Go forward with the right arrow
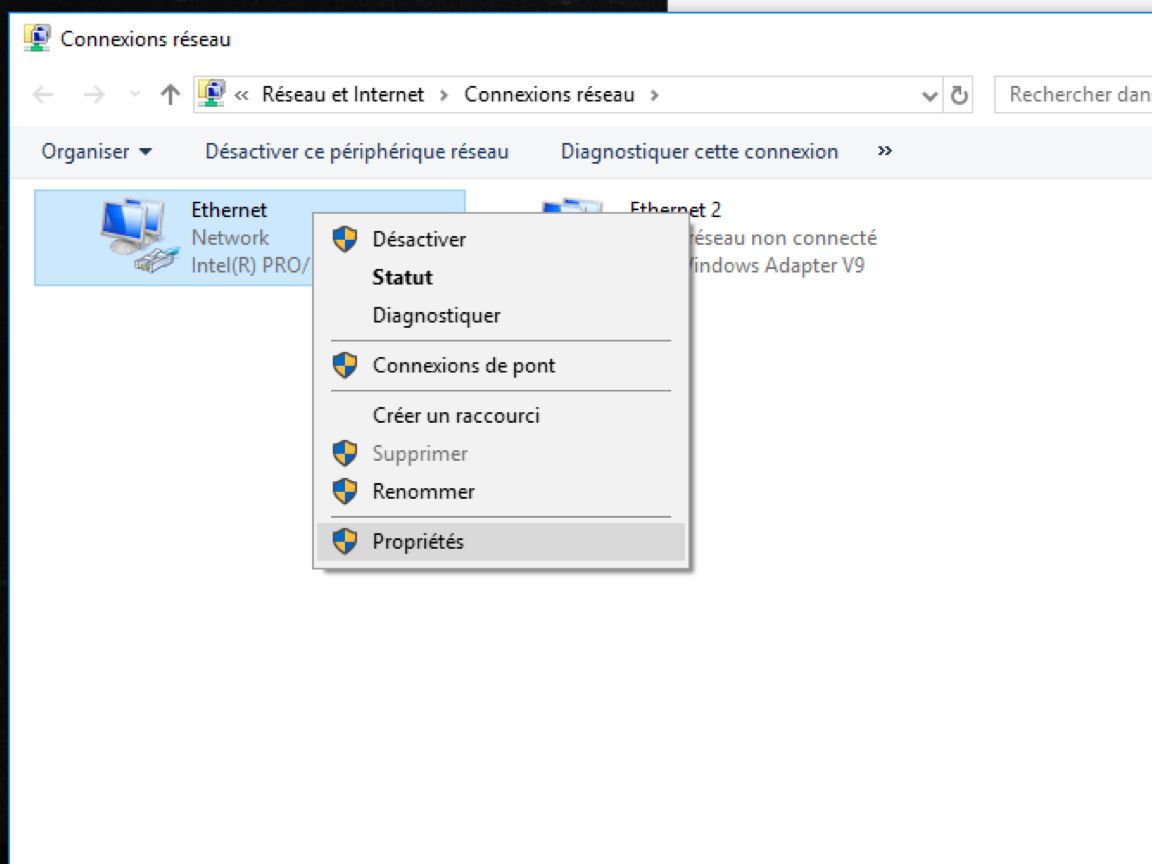 click(x=93, y=95)
